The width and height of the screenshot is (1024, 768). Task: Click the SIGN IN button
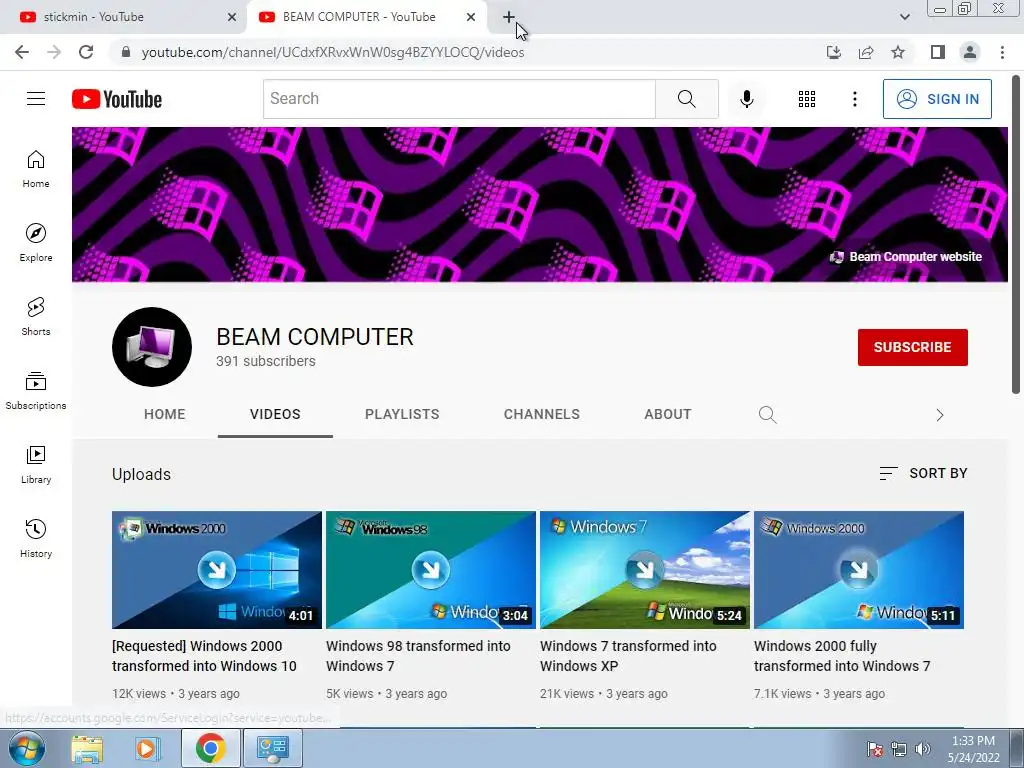[937, 99]
